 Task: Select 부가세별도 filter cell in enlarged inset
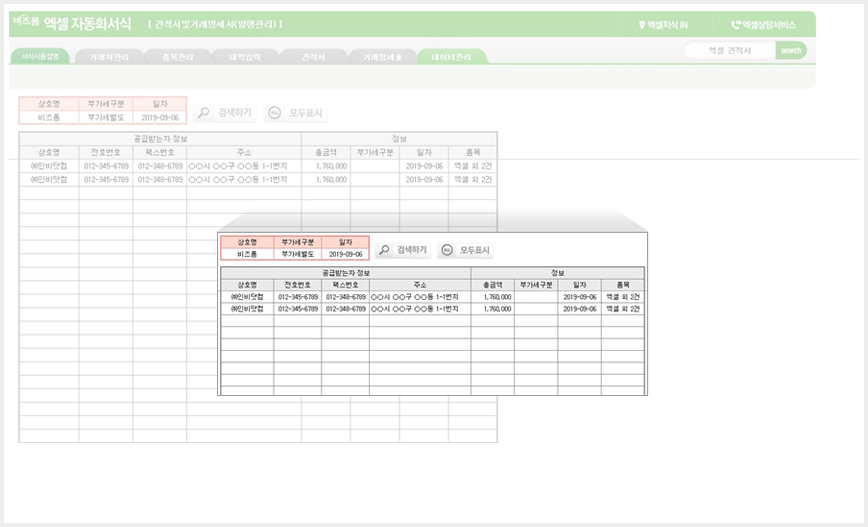click(297, 254)
